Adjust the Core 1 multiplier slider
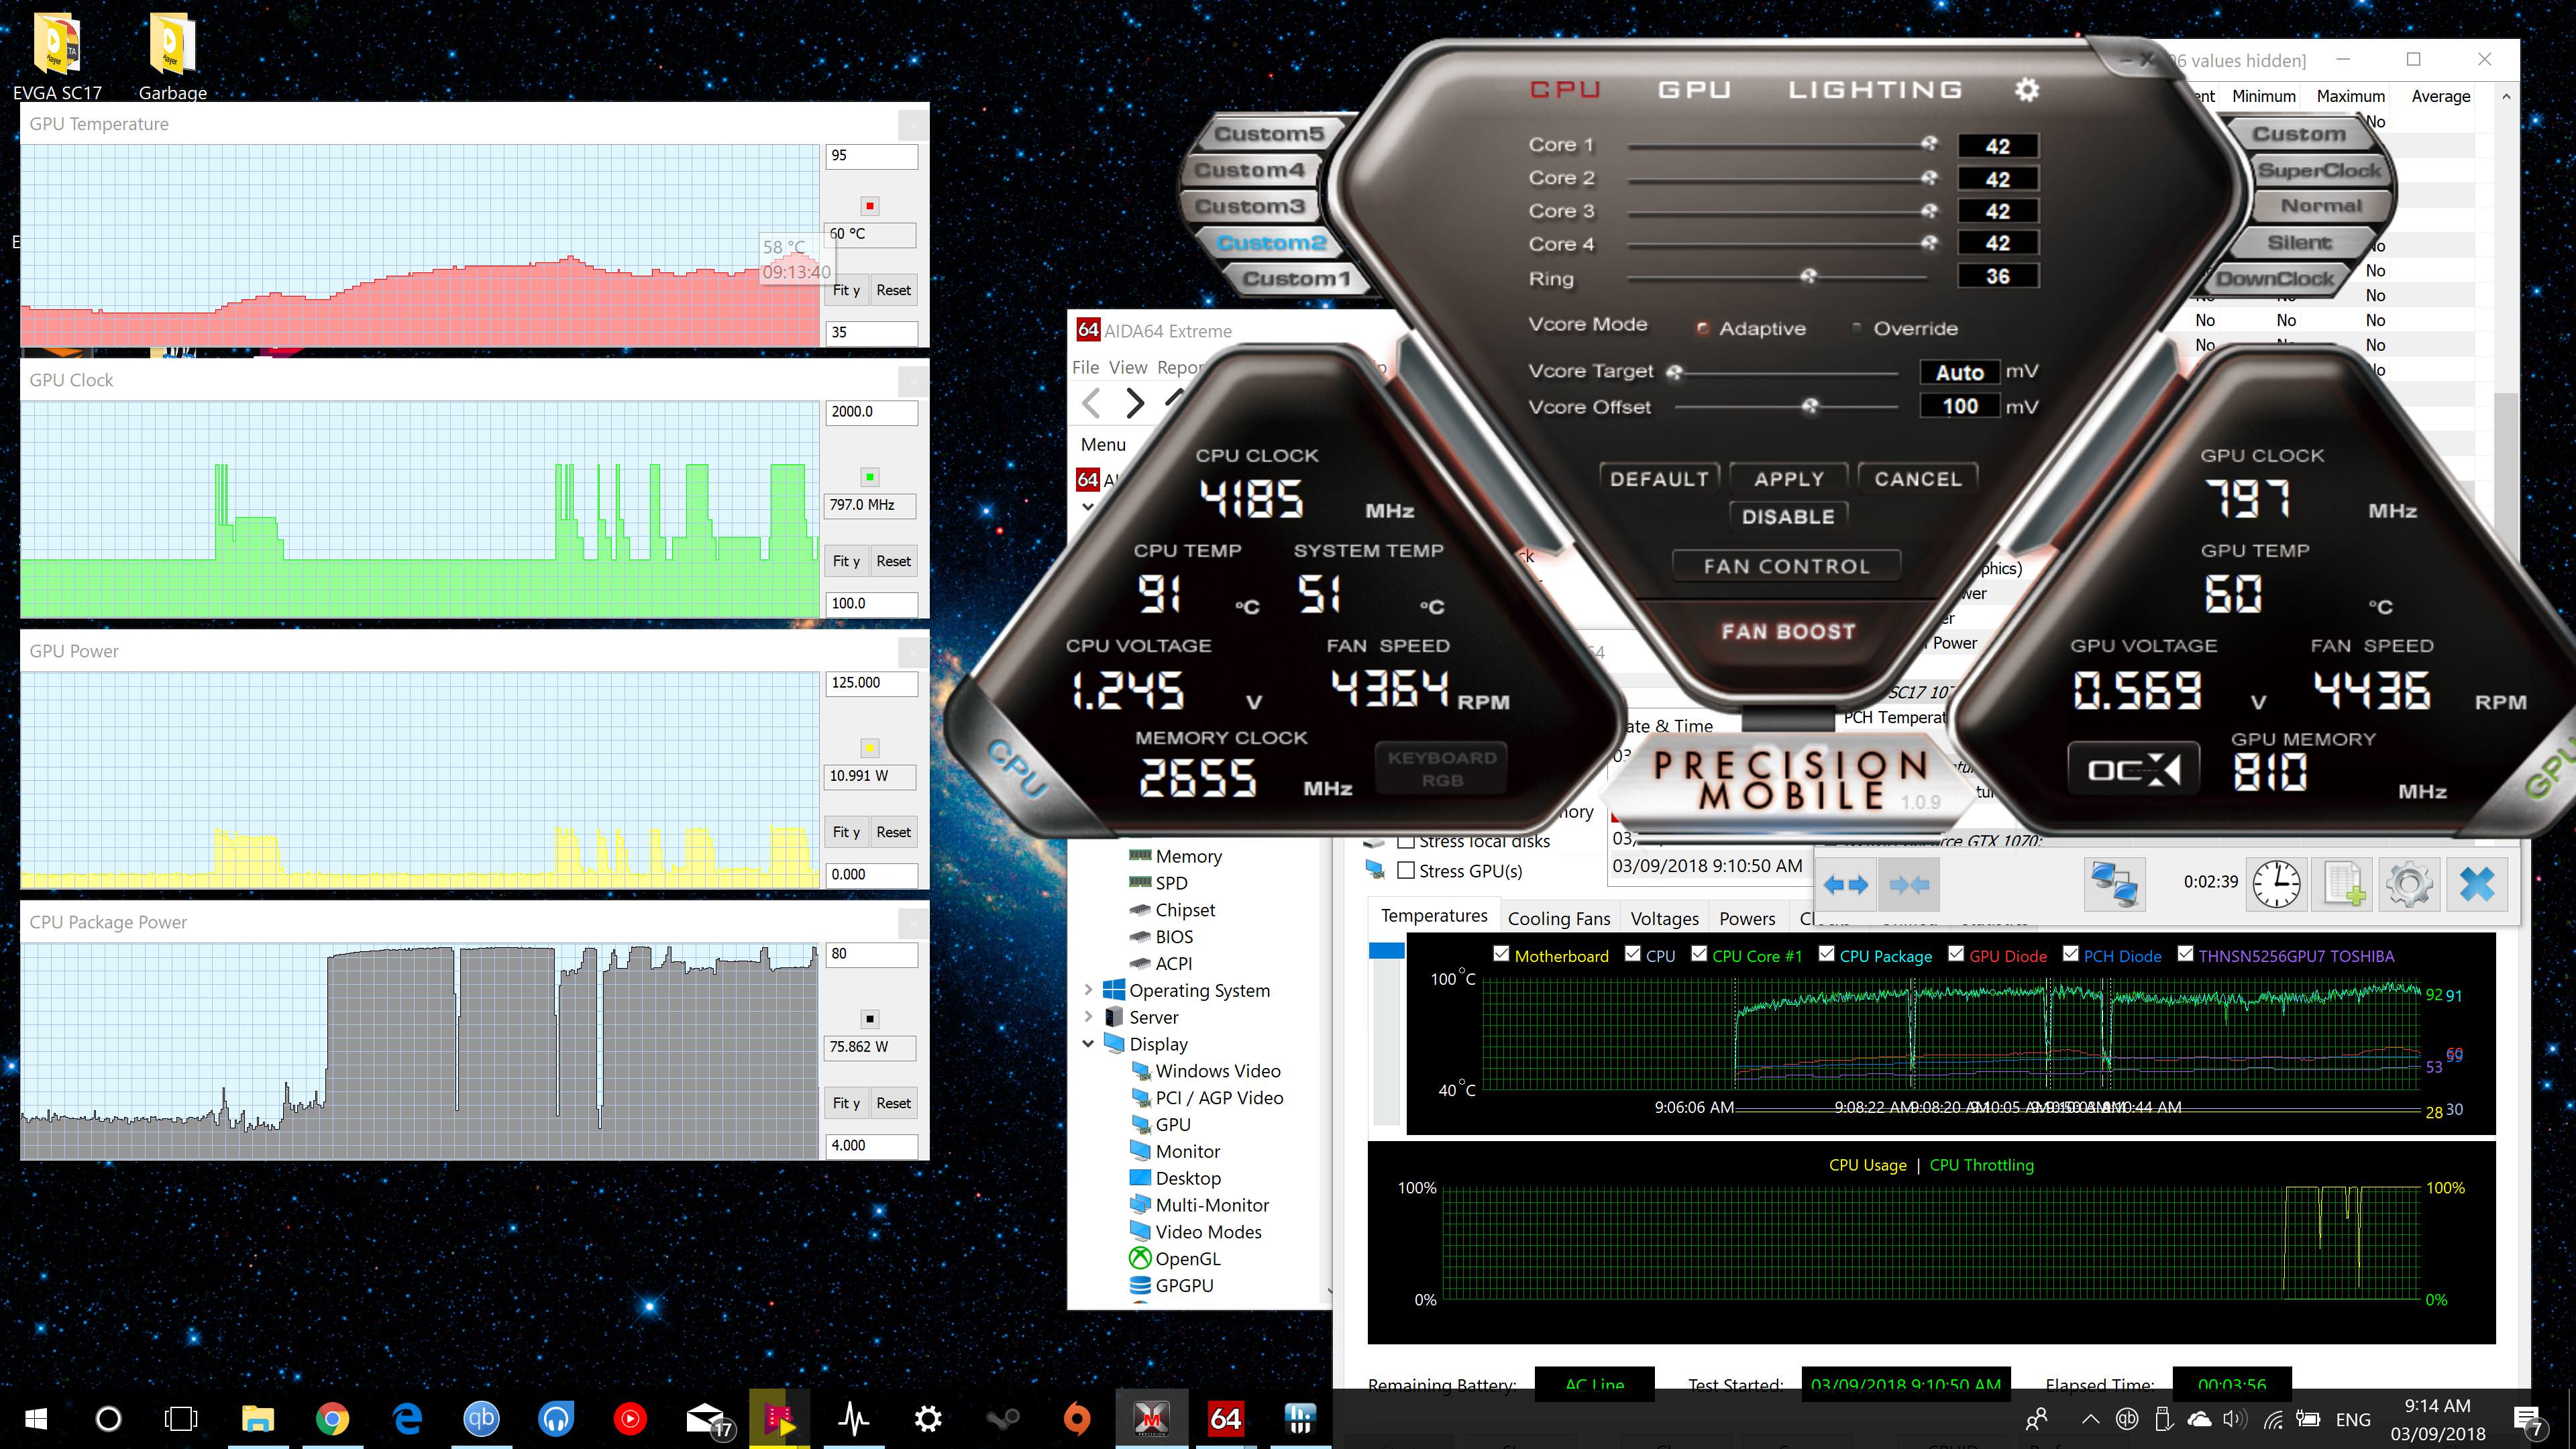Image resolution: width=2576 pixels, height=1449 pixels. [1929, 145]
